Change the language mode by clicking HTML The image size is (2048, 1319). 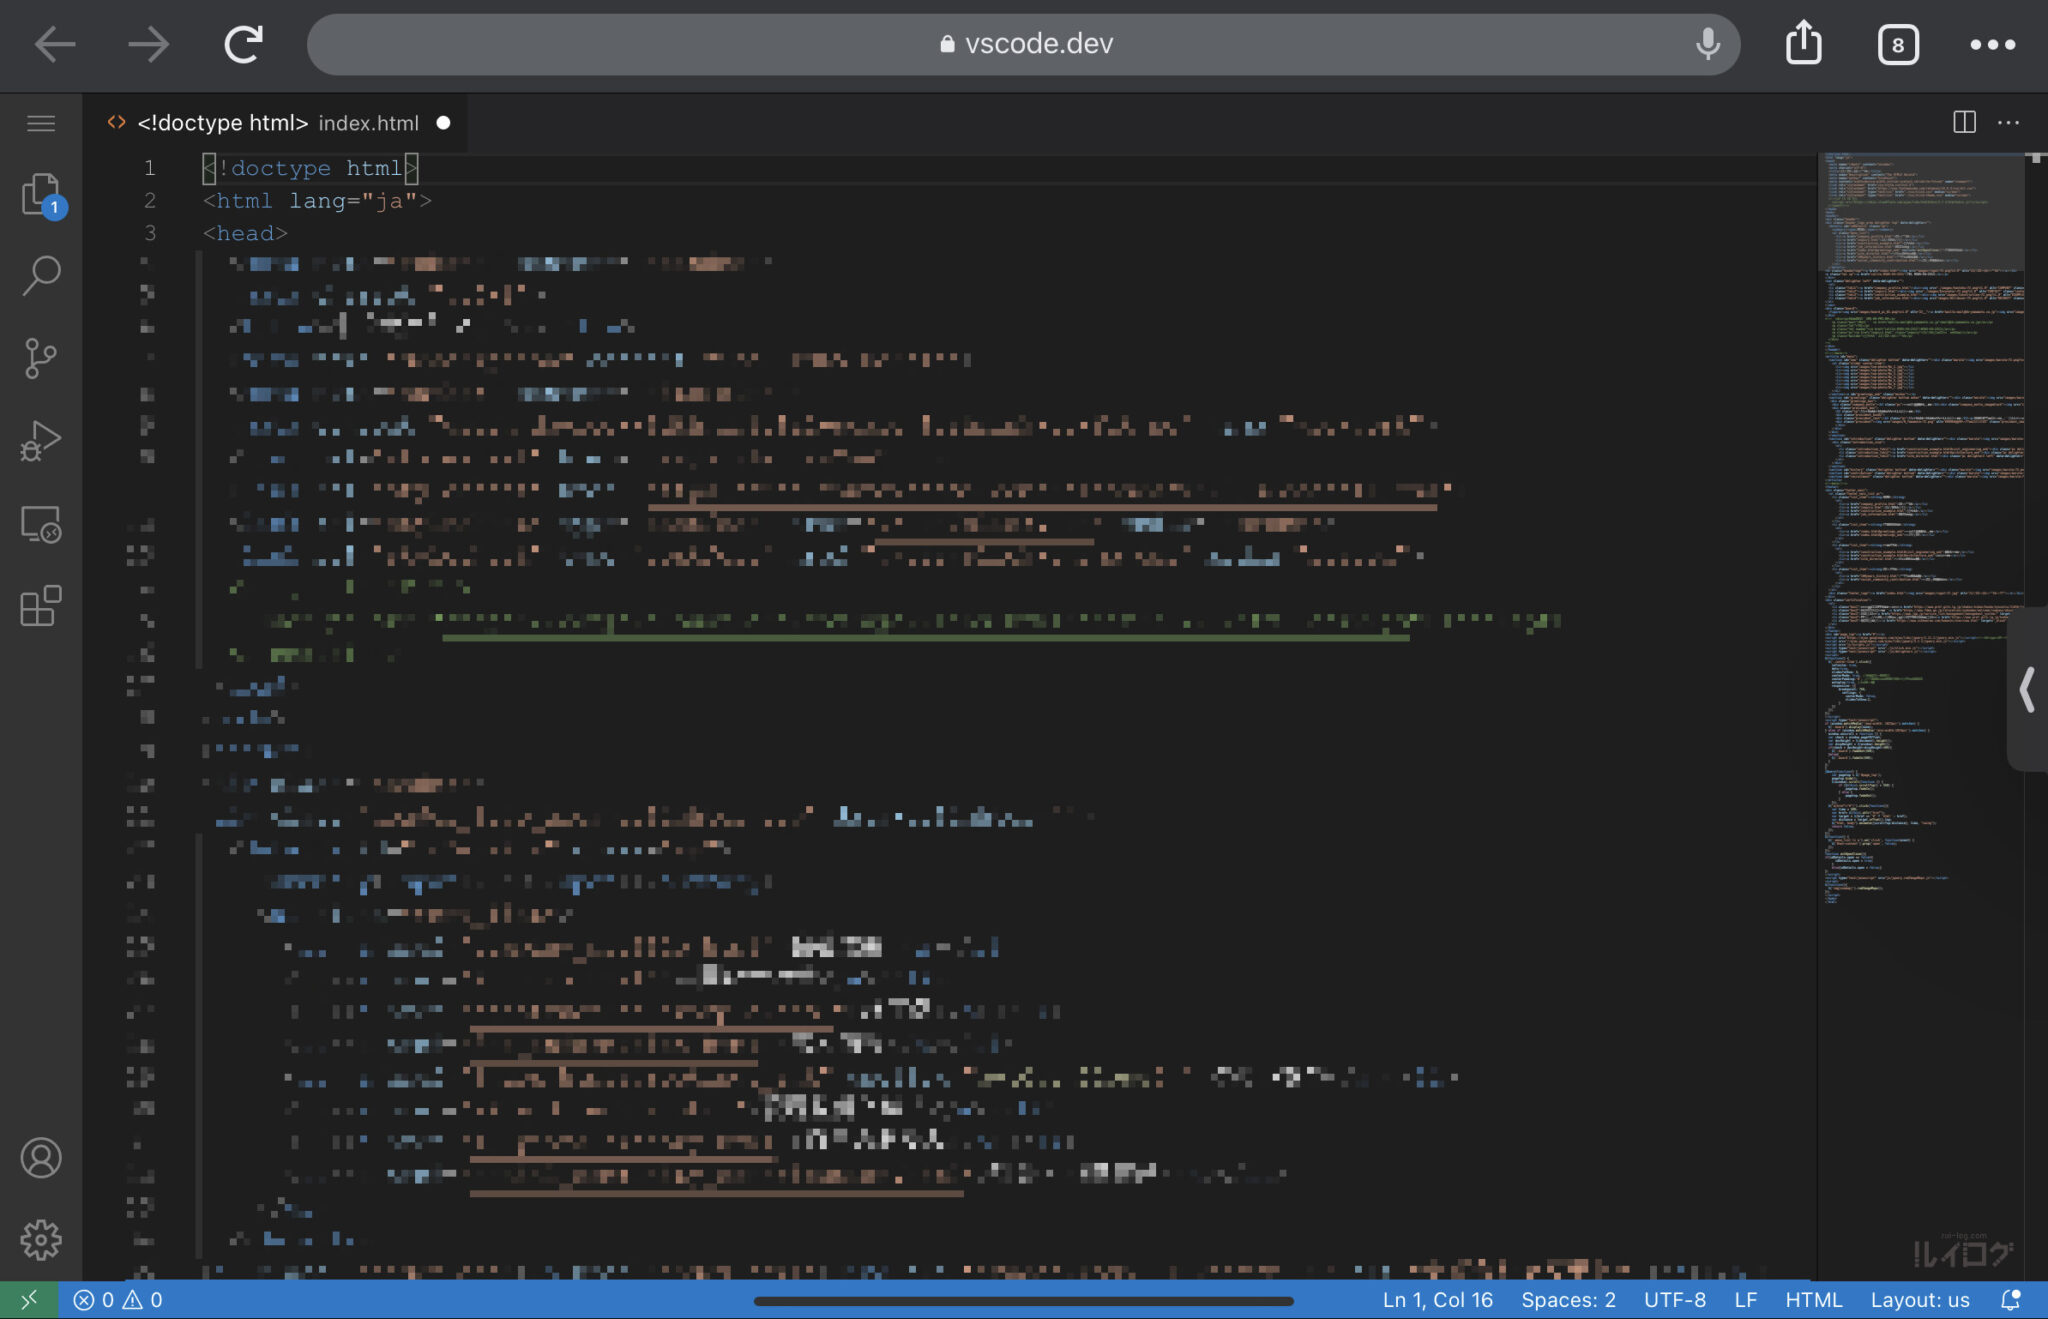(x=1814, y=1298)
